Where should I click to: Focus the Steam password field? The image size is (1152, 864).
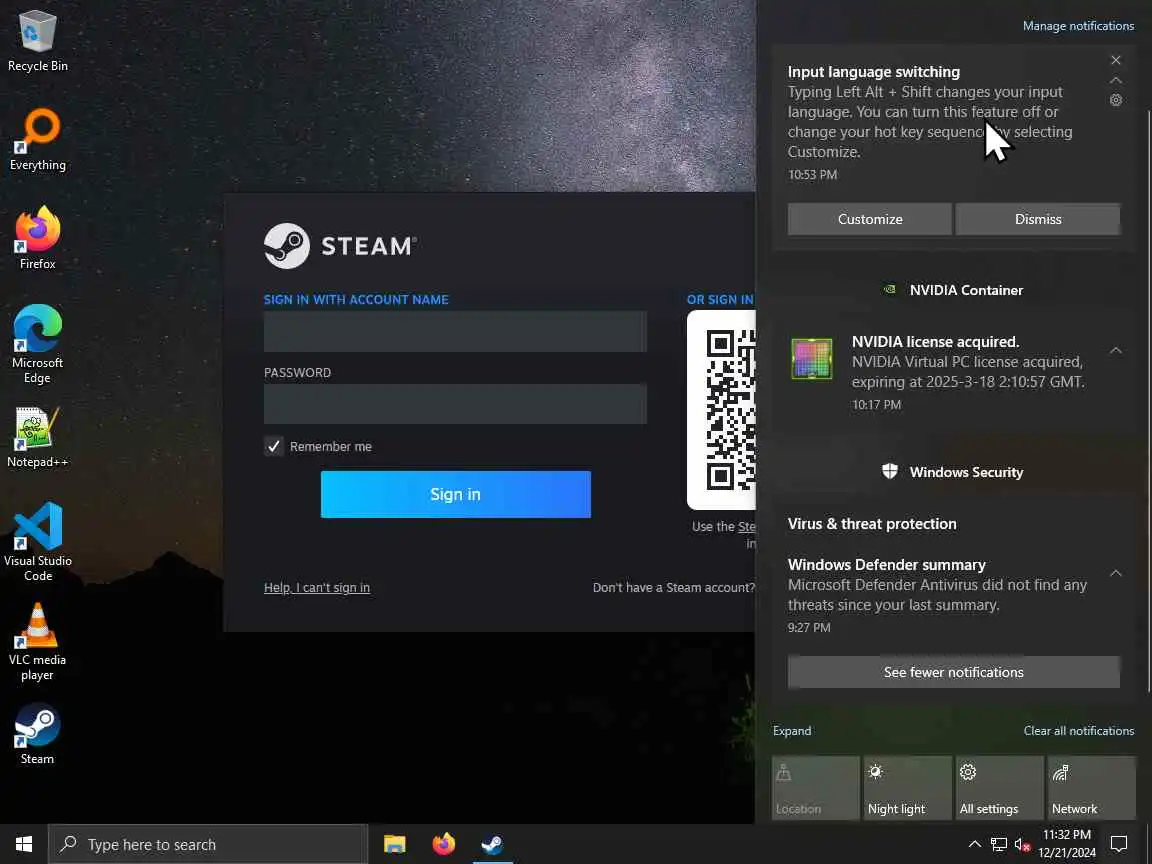(x=456, y=404)
